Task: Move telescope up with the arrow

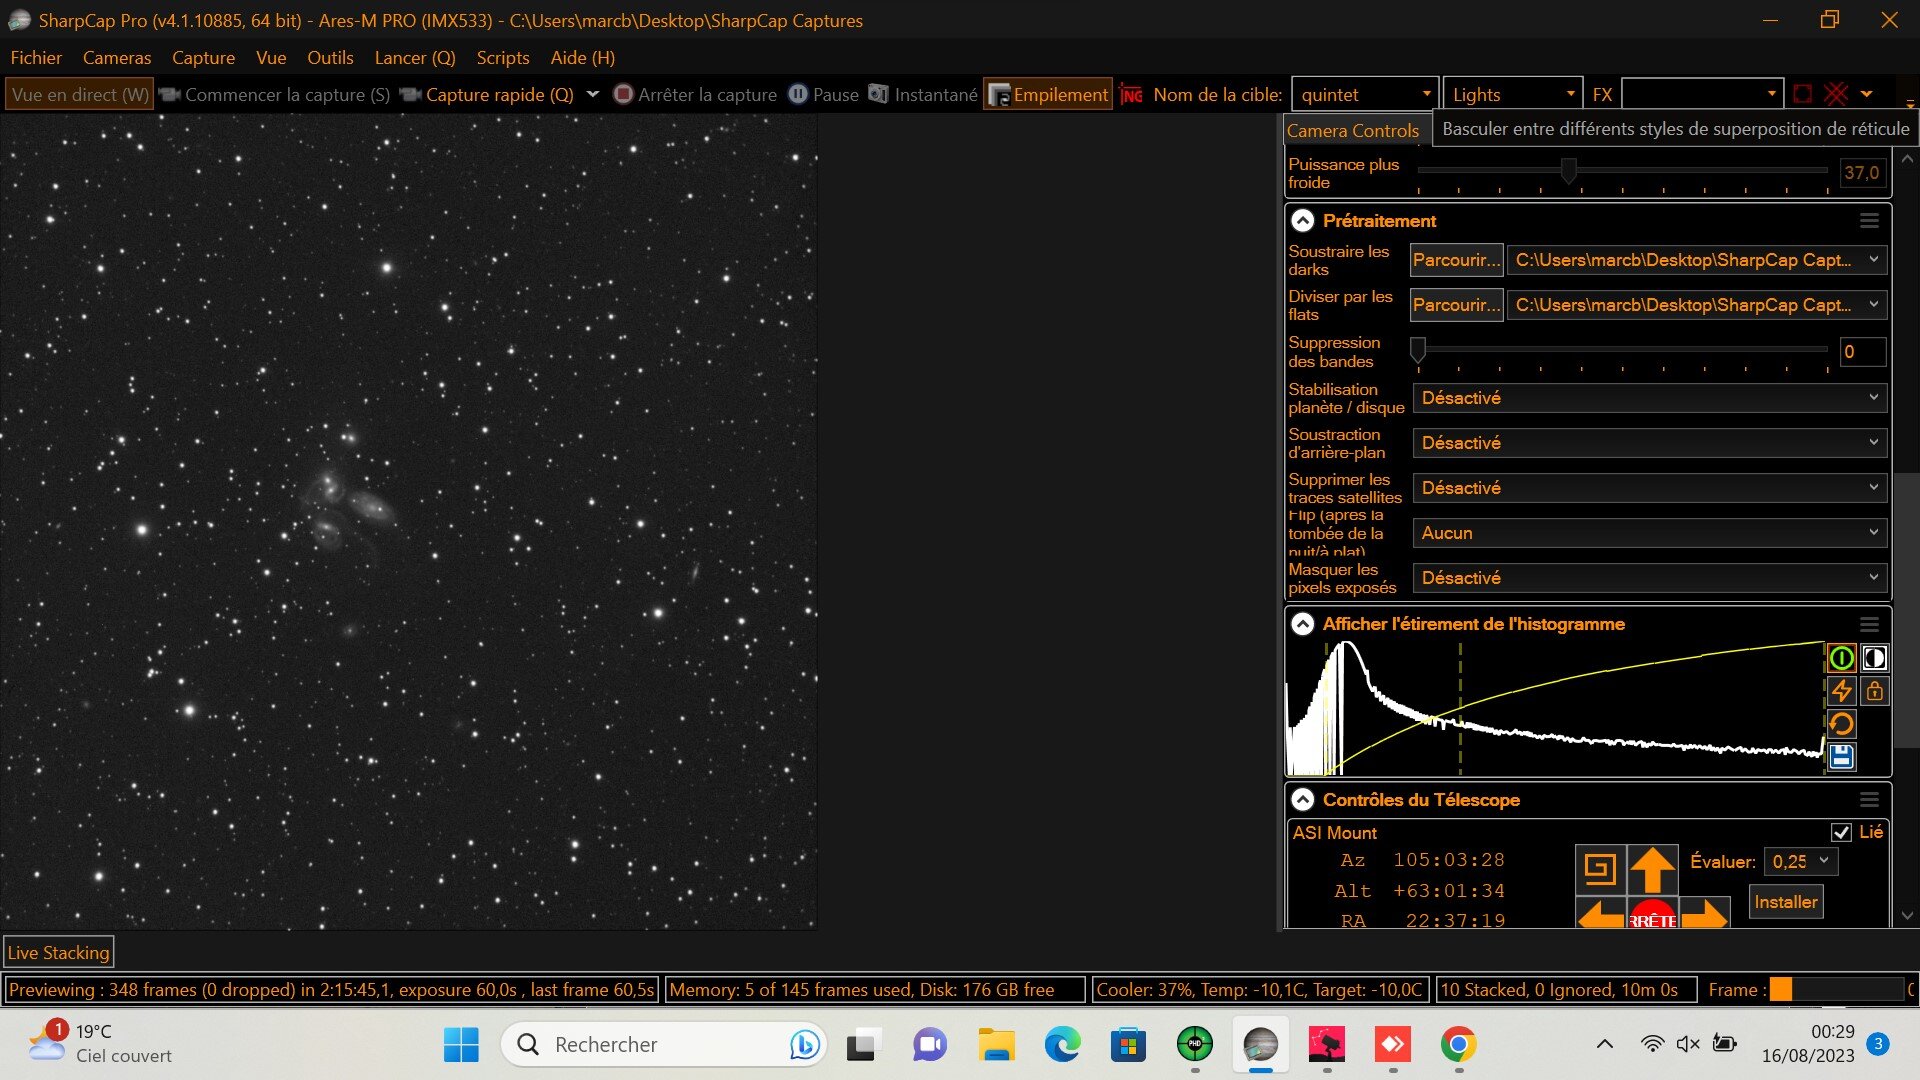Action: coord(1653,868)
